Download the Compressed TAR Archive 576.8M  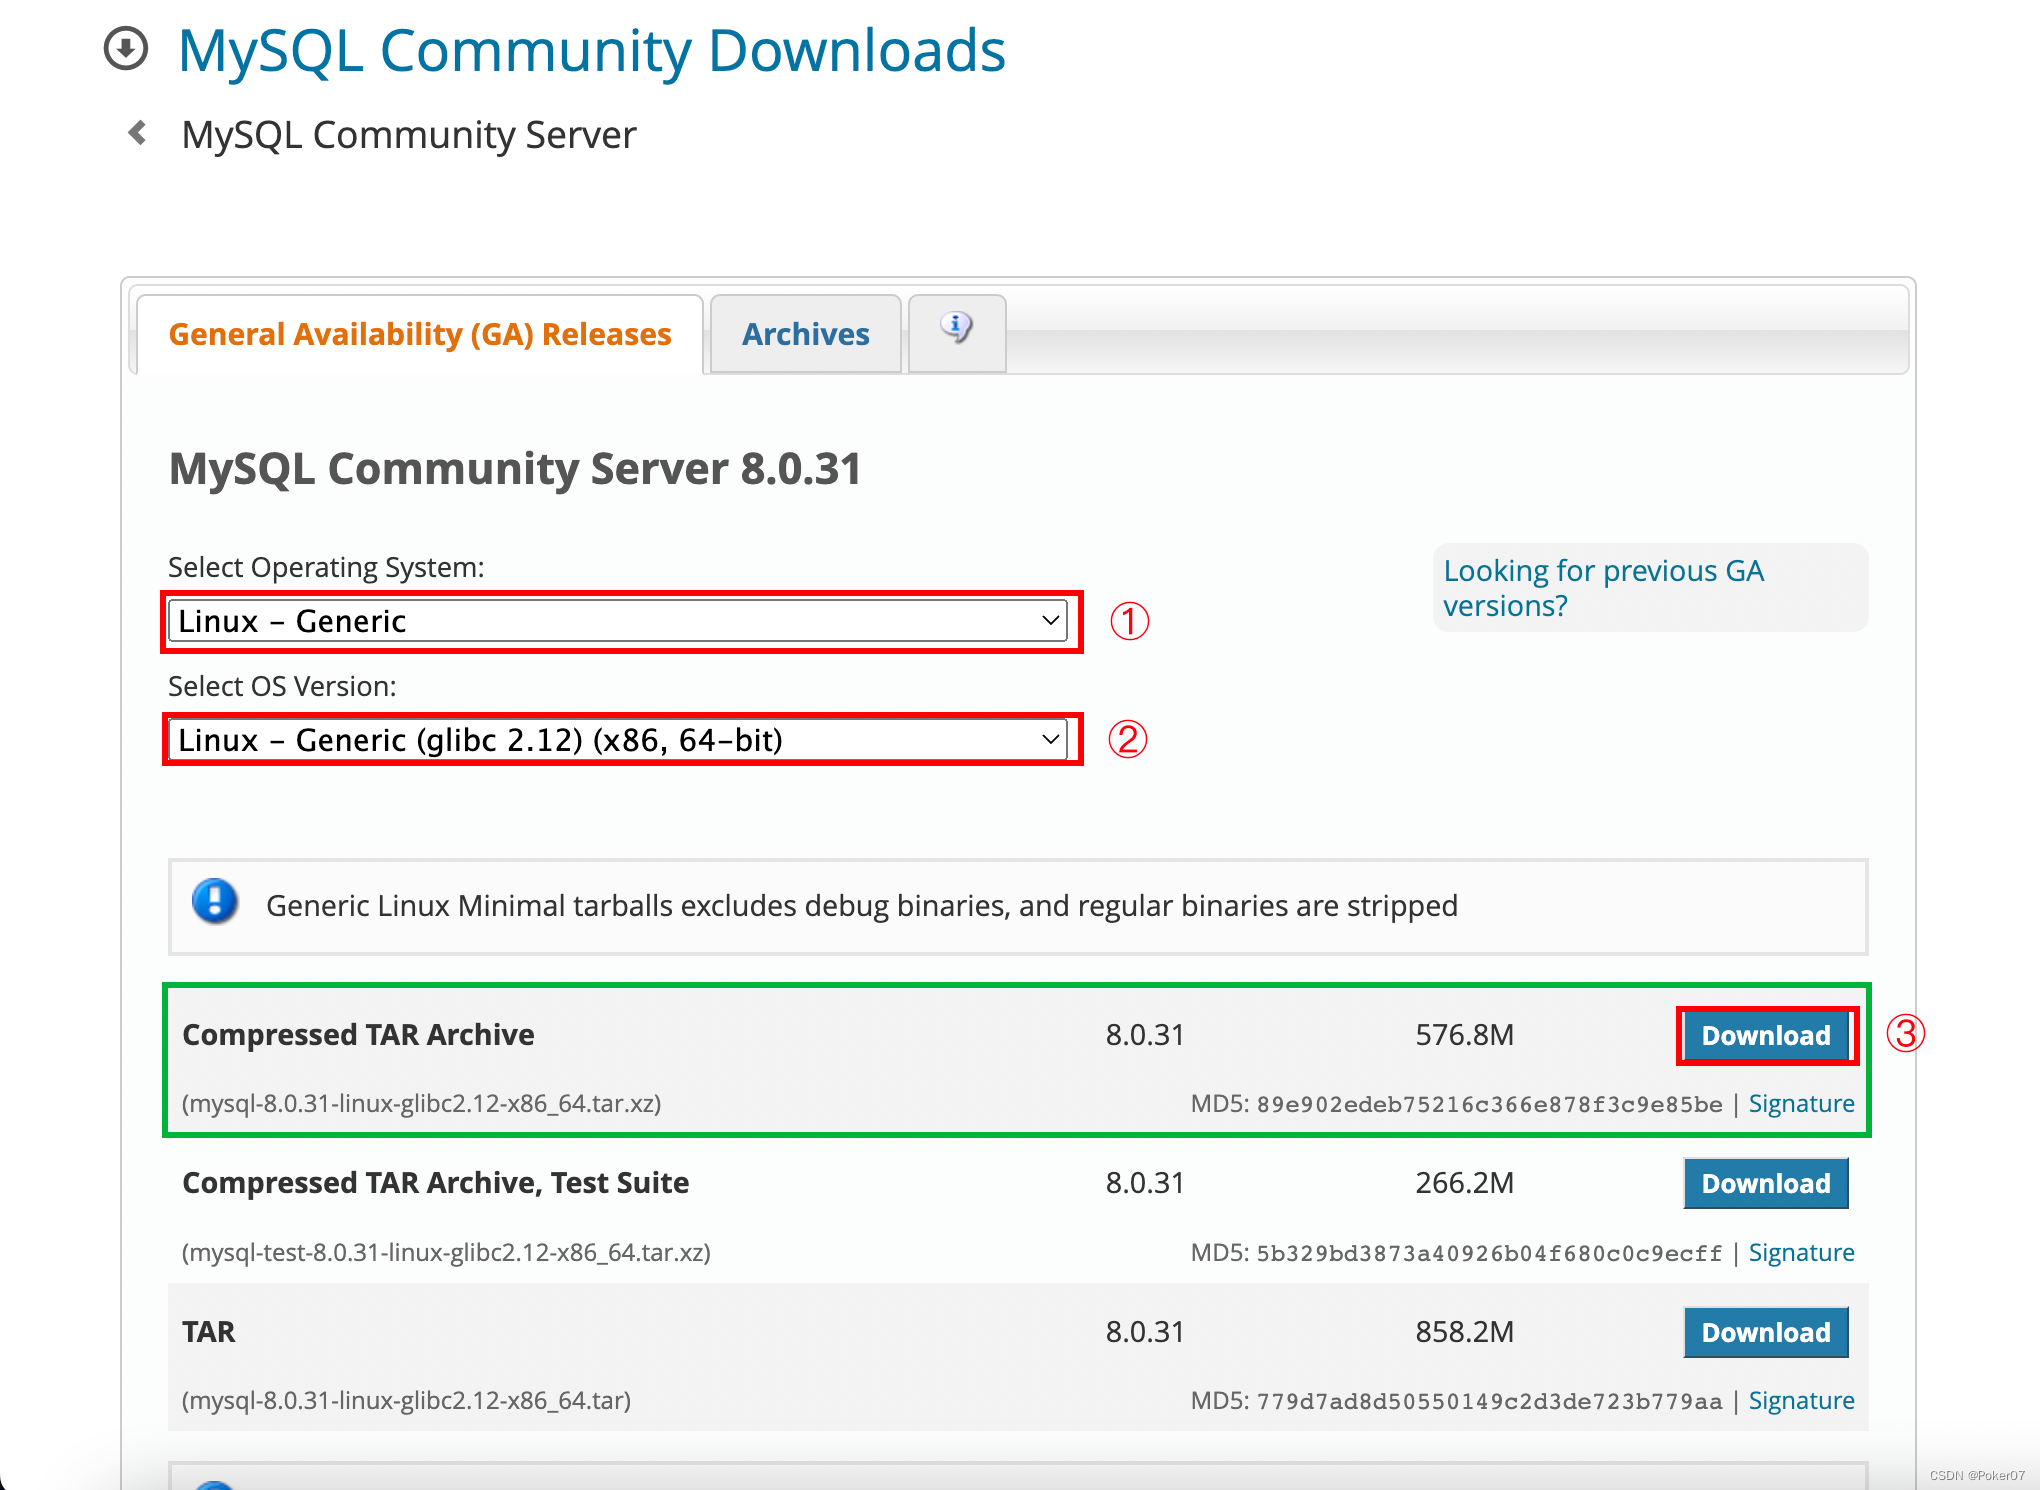1766,1036
